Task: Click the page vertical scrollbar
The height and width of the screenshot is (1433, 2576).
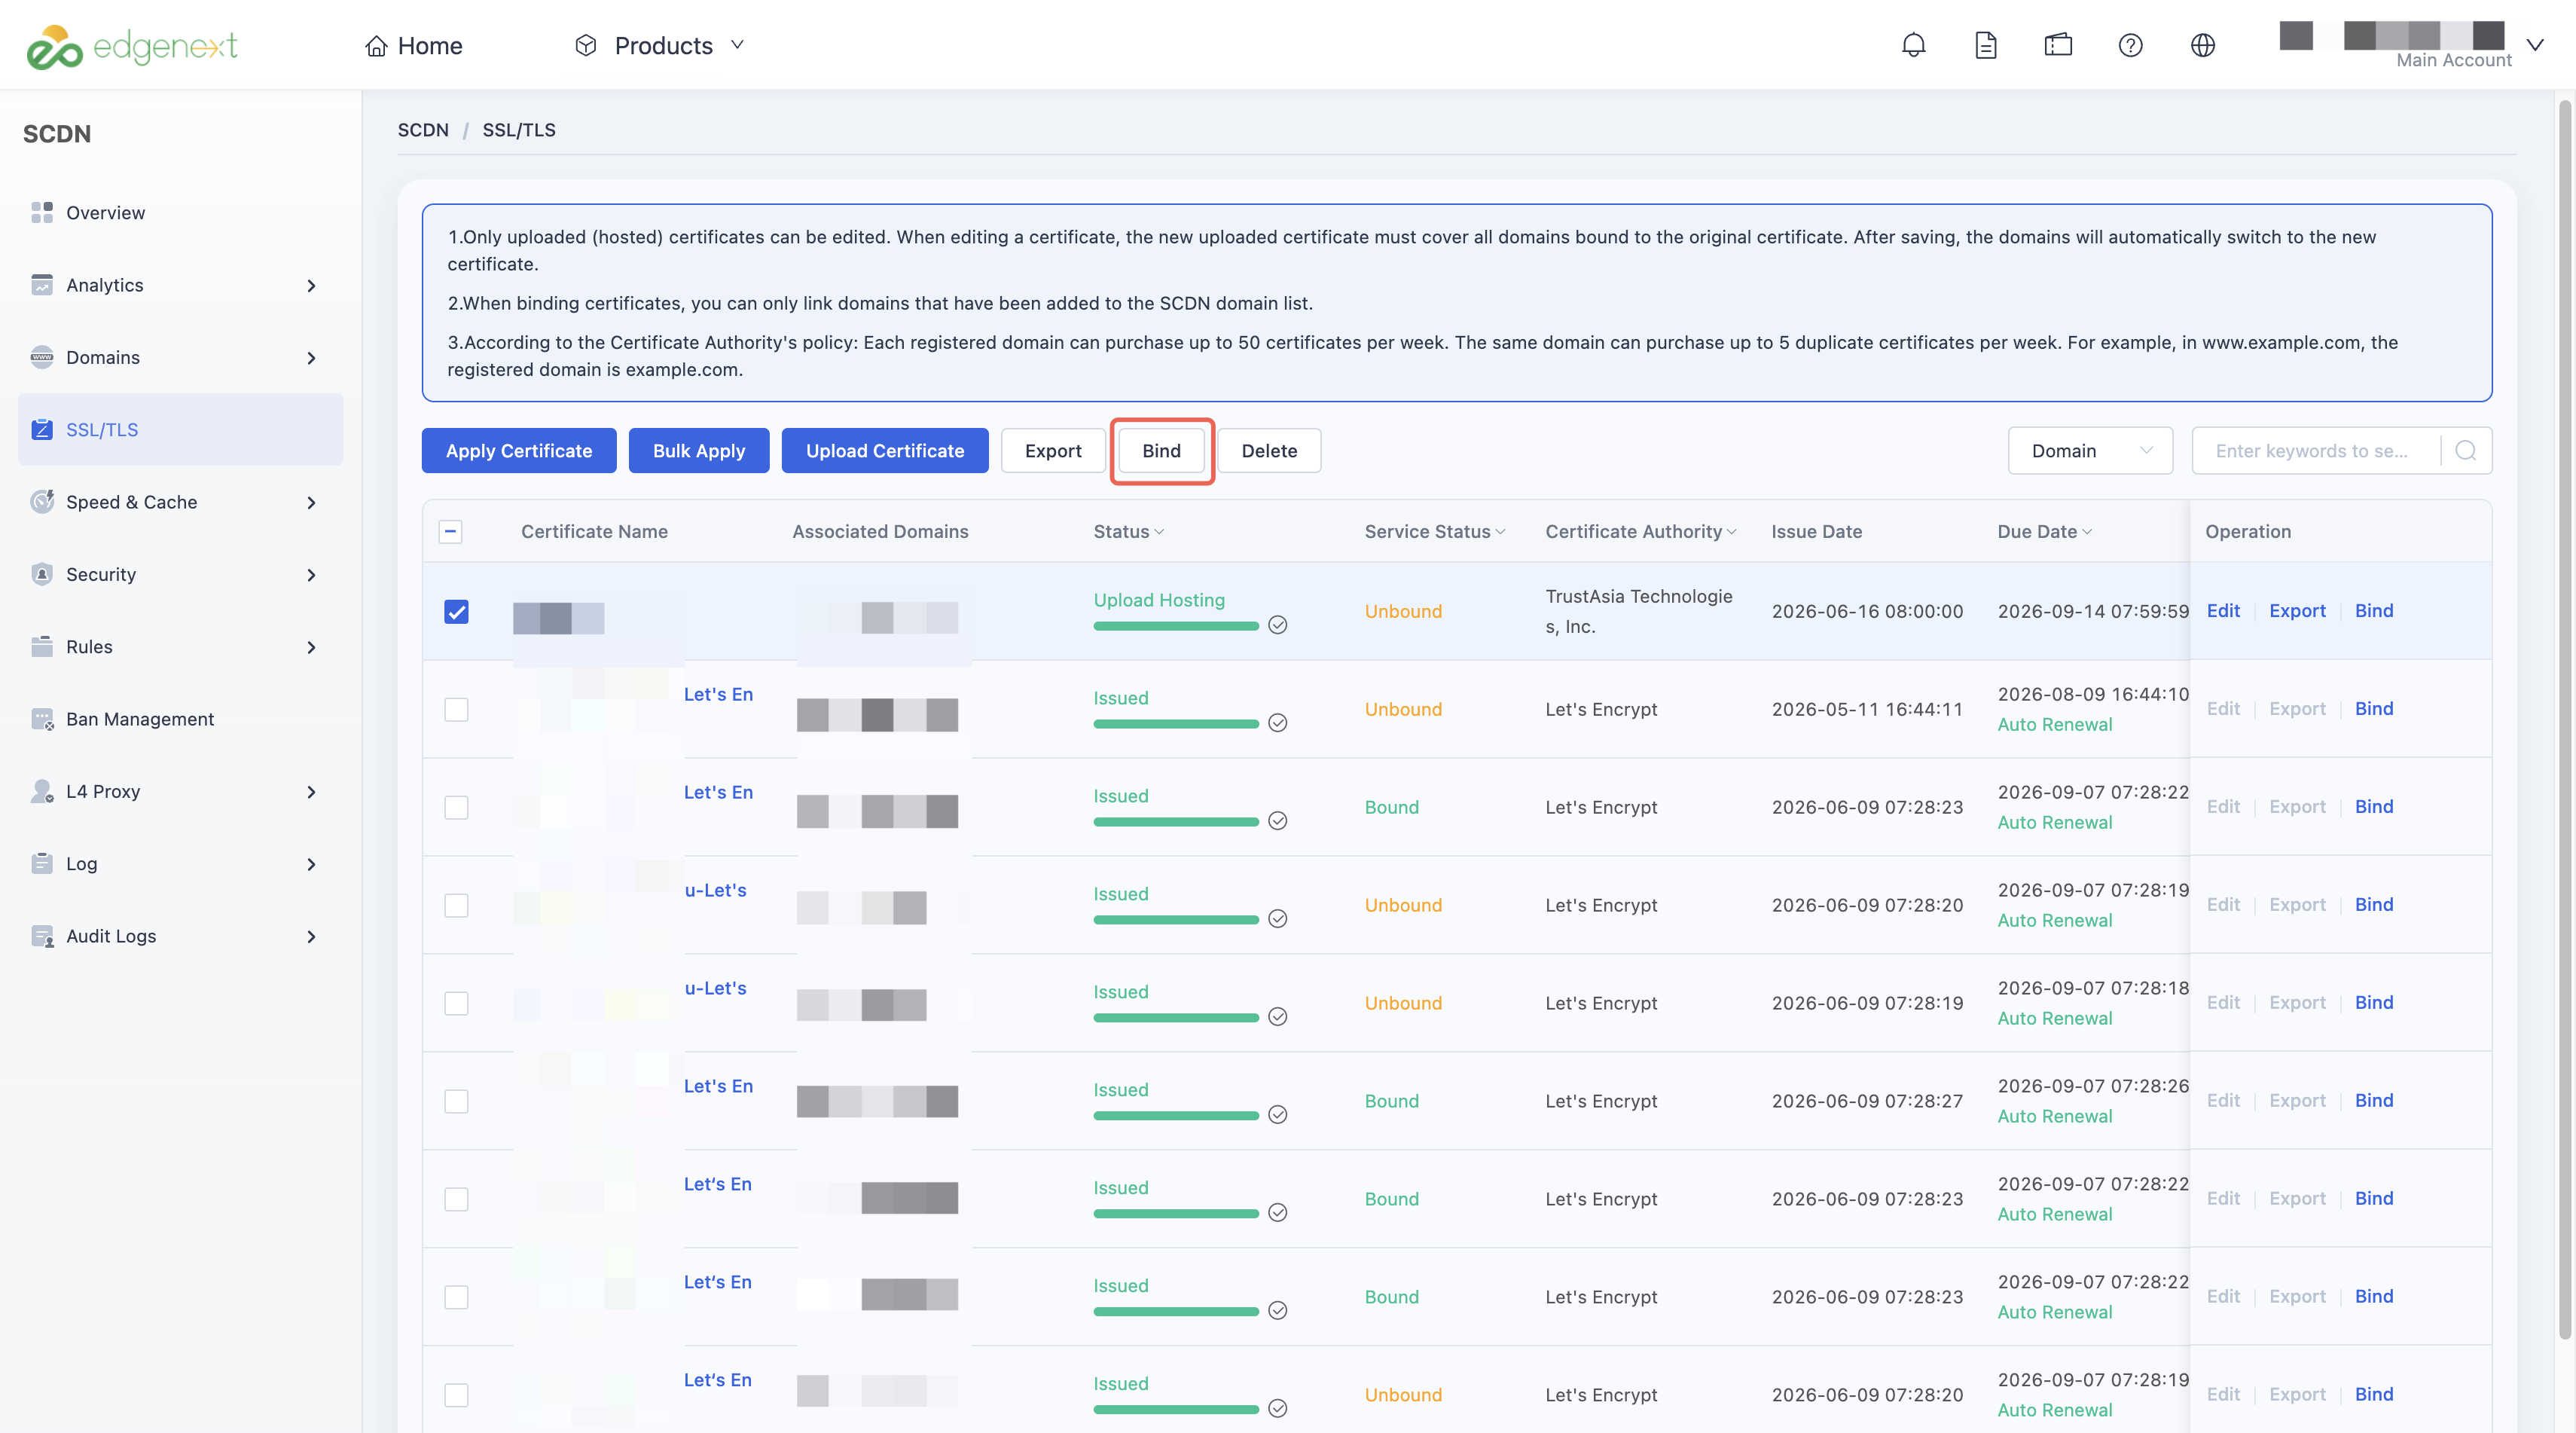Action: [x=2565, y=718]
